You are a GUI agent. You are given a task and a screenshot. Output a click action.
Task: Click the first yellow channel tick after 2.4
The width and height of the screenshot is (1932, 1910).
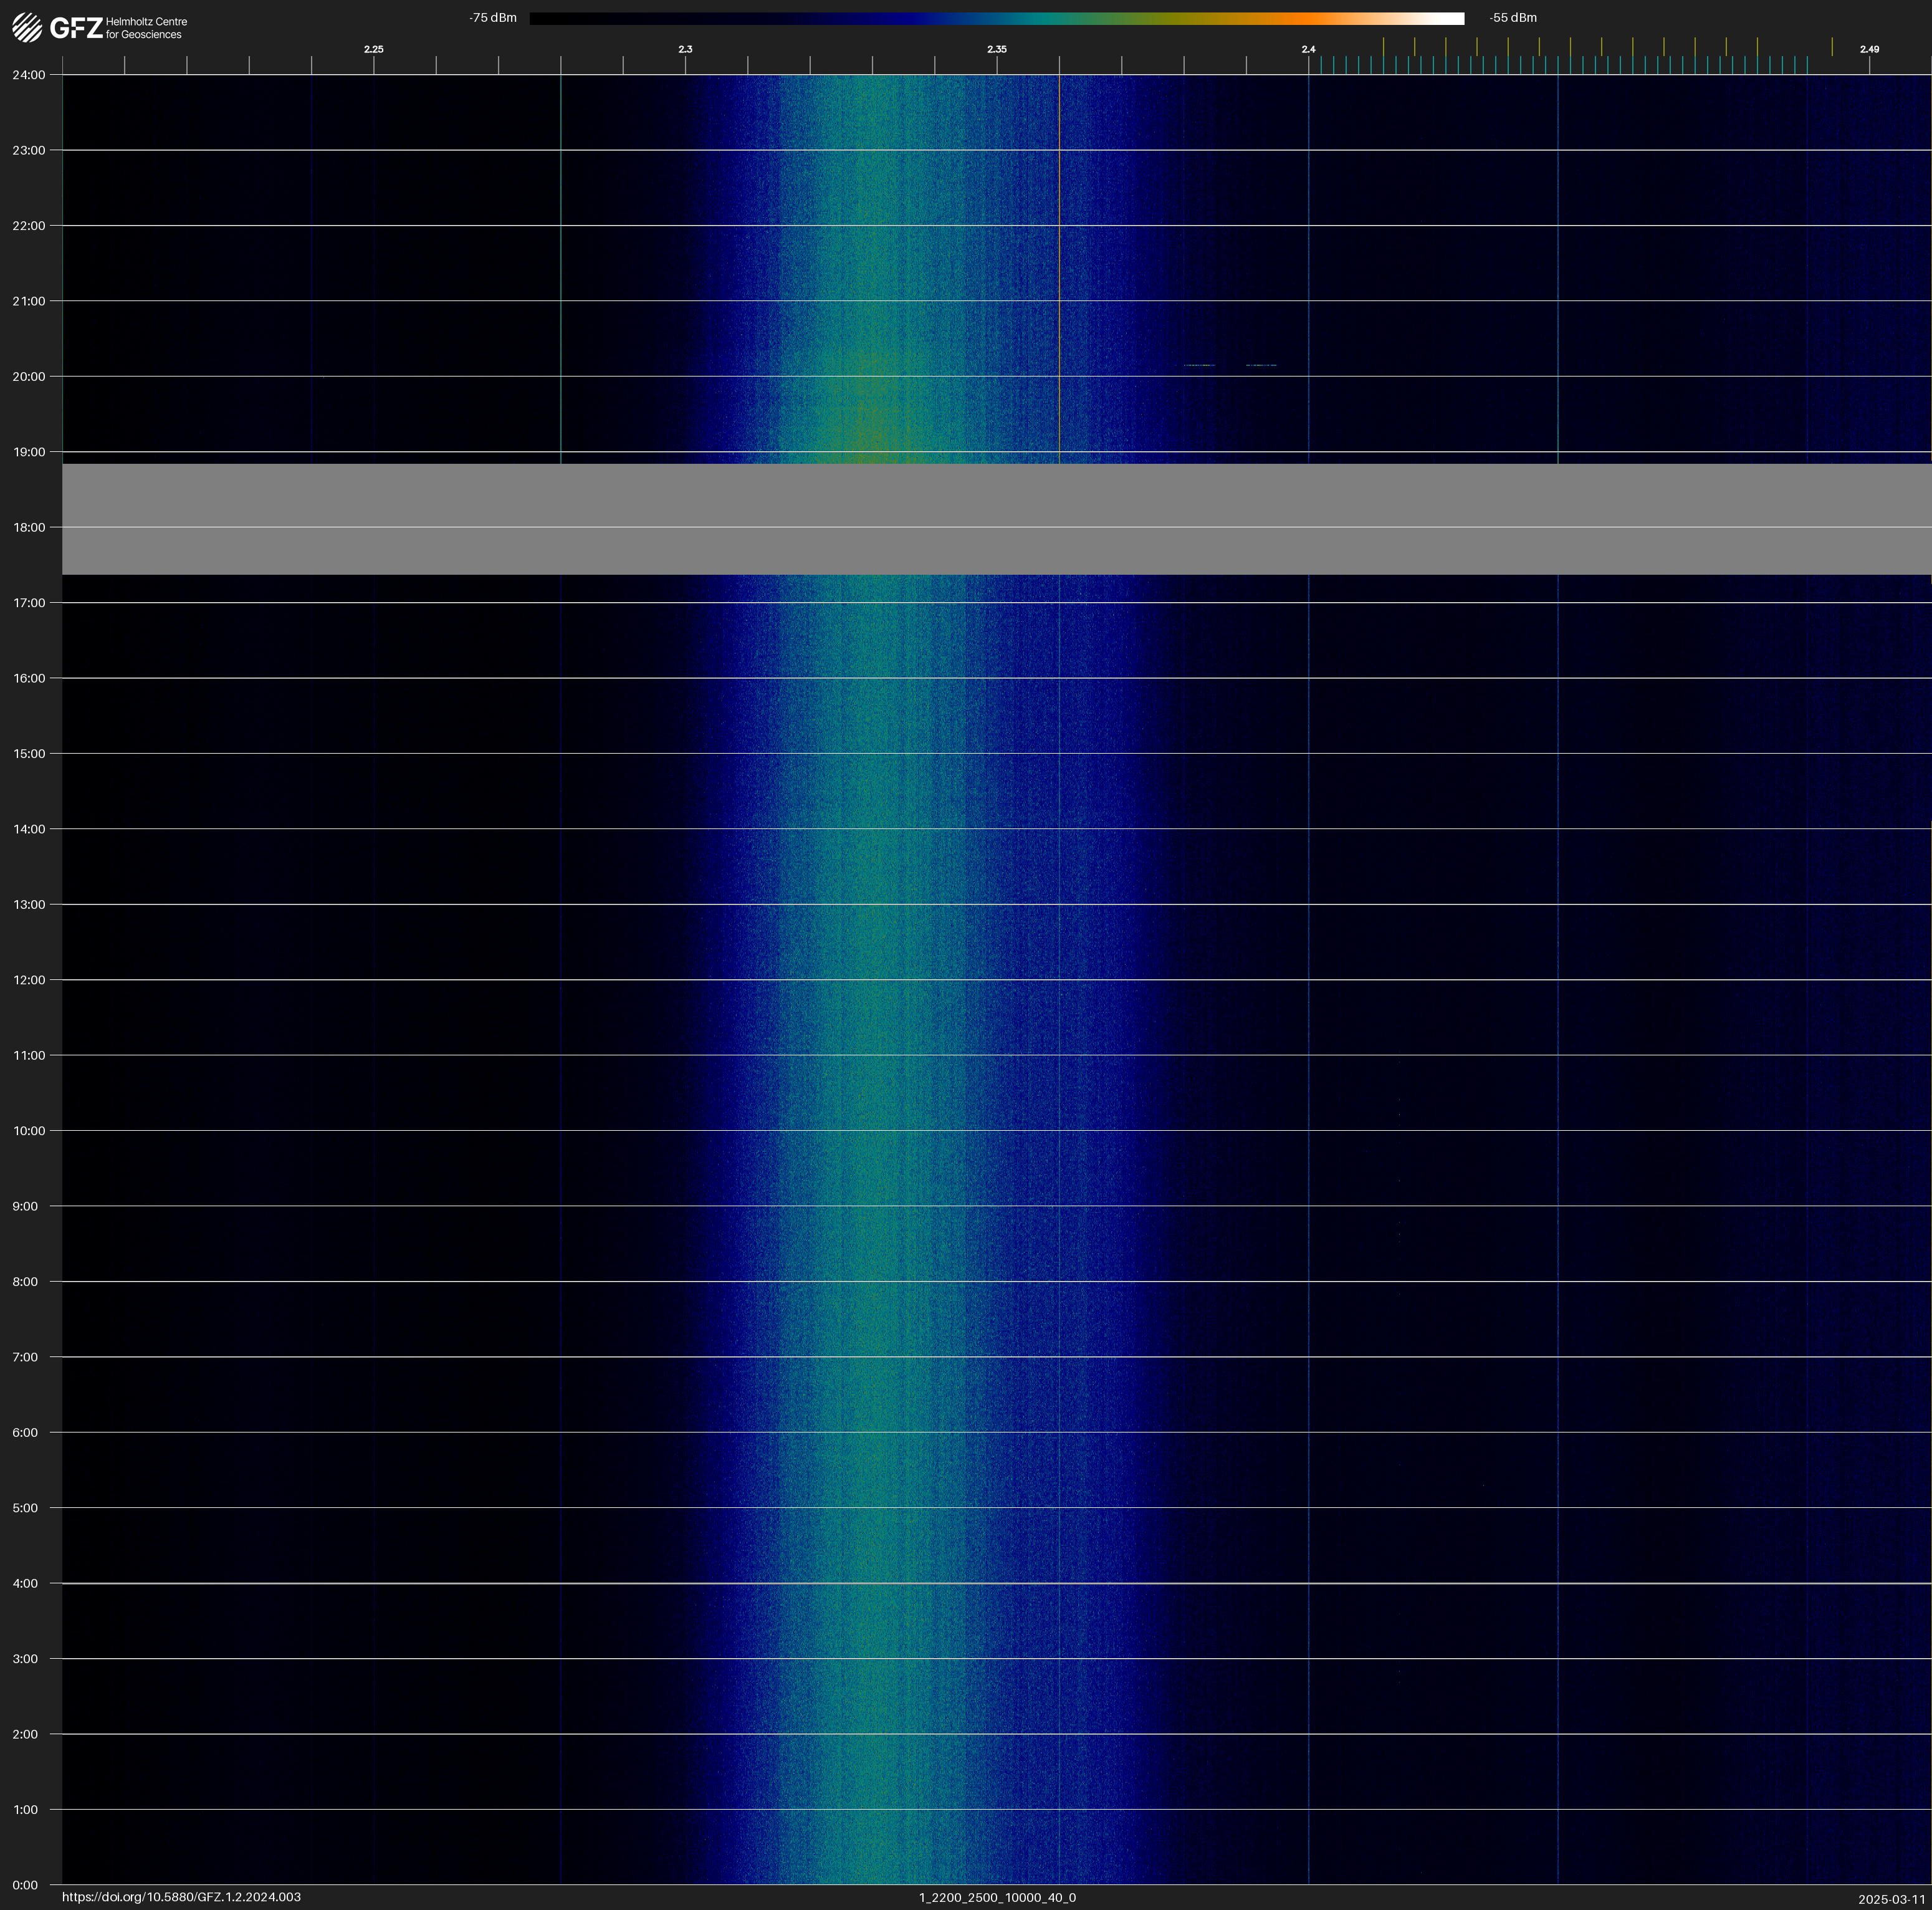1383,46
